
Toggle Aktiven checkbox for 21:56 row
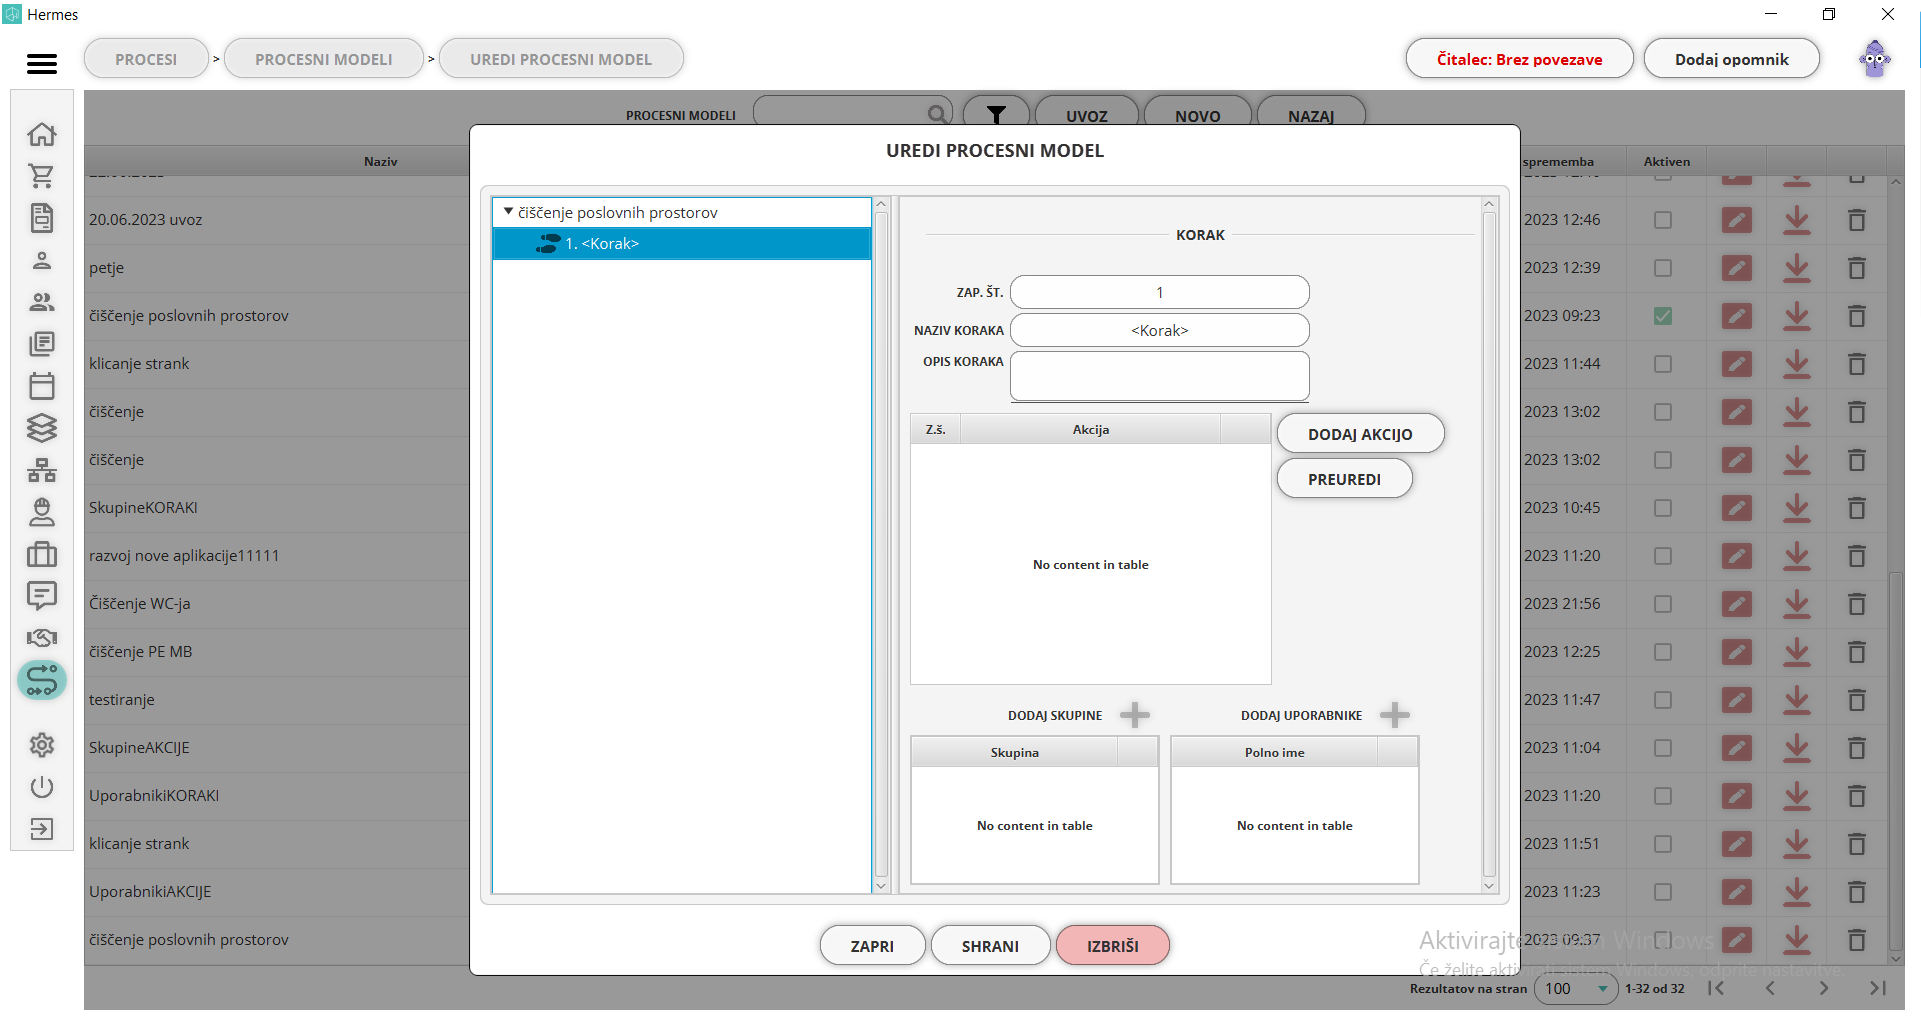[1663, 604]
